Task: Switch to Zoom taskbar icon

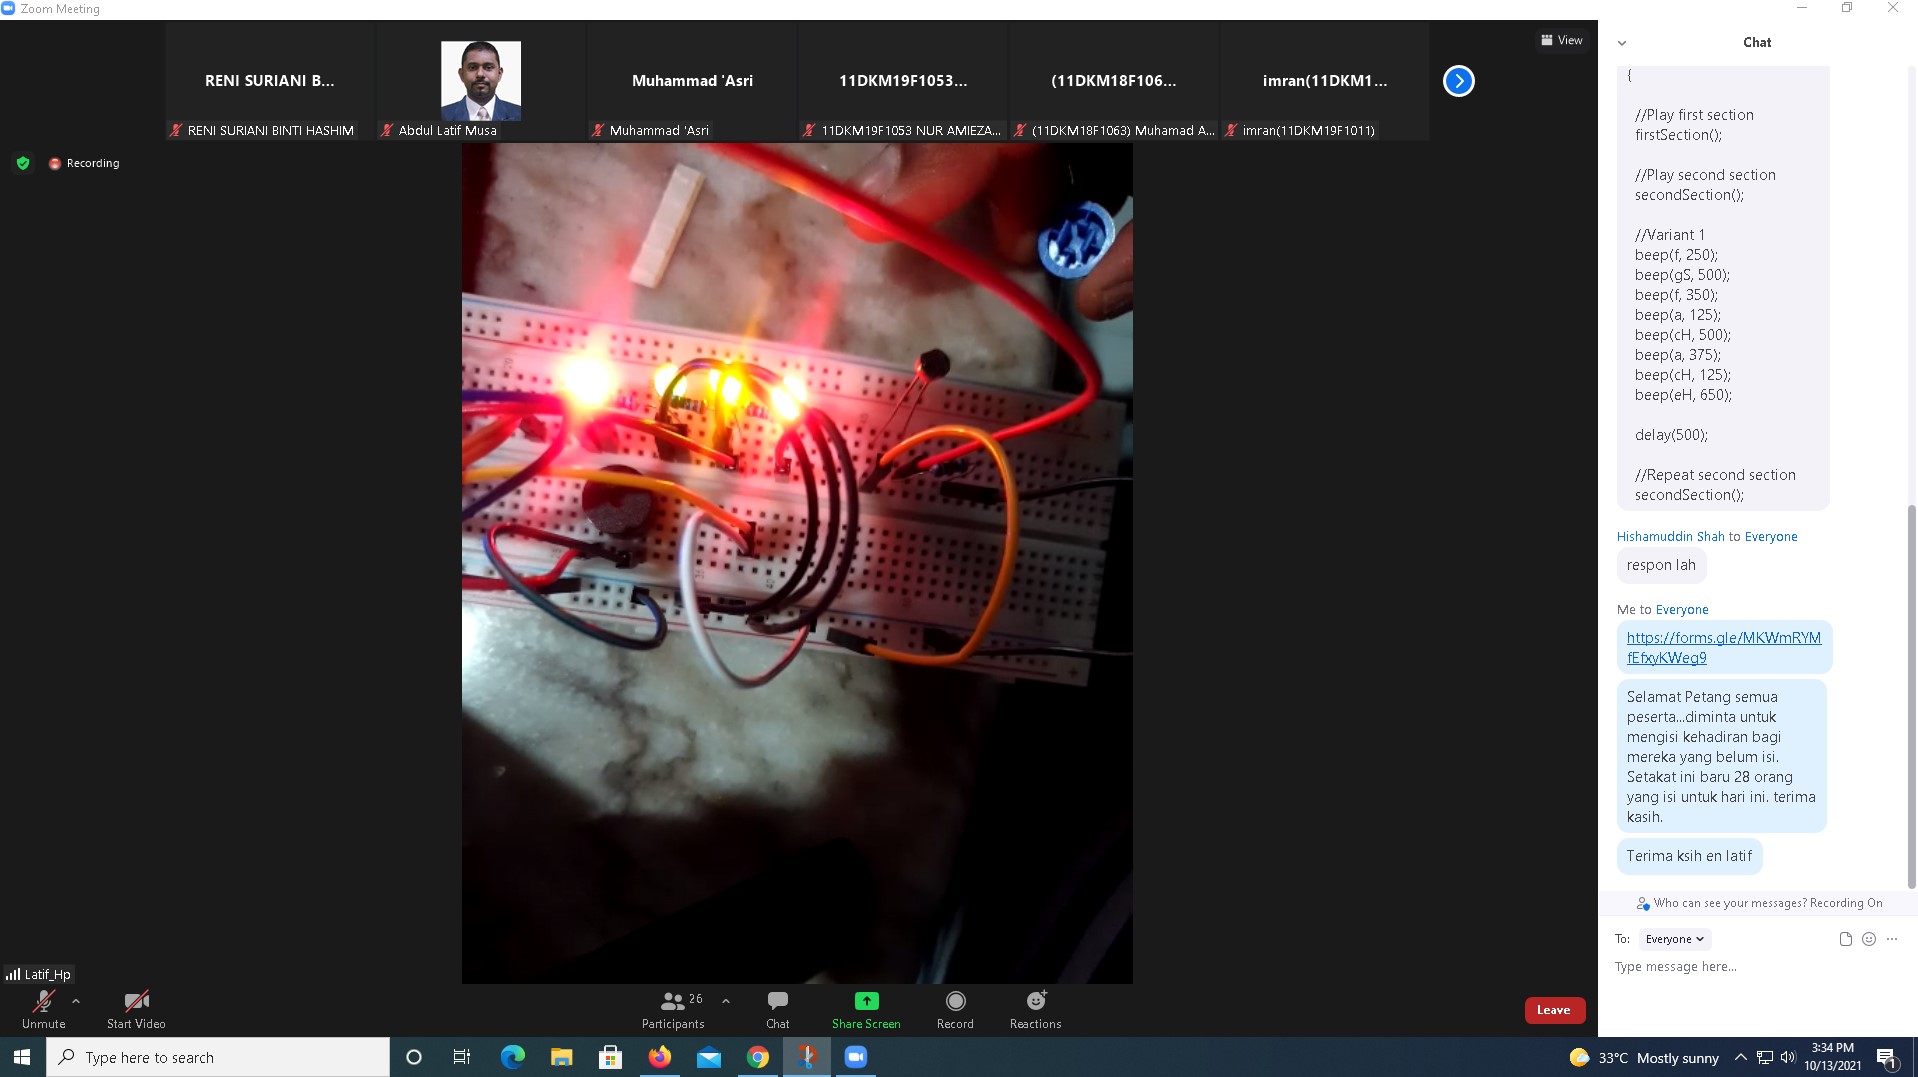Action: click(x=855, y=1057)
